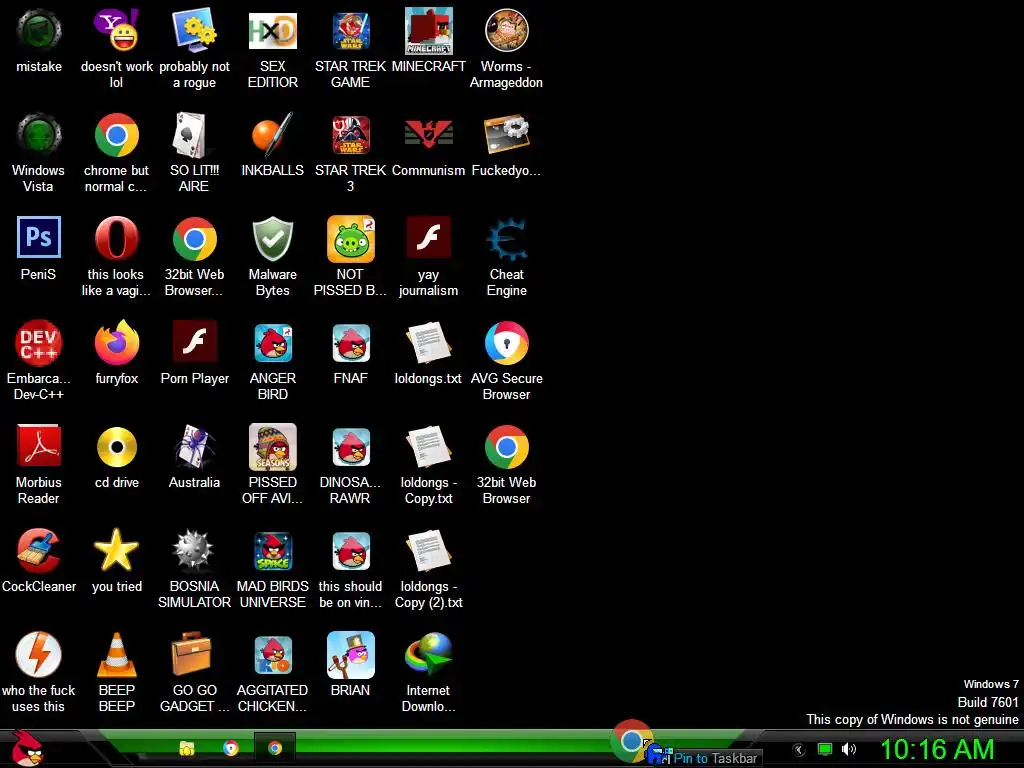The image size is (1024, 768).
Task: Click the 'DINOSA... RAWR' icon
Action: coord(351,447)
